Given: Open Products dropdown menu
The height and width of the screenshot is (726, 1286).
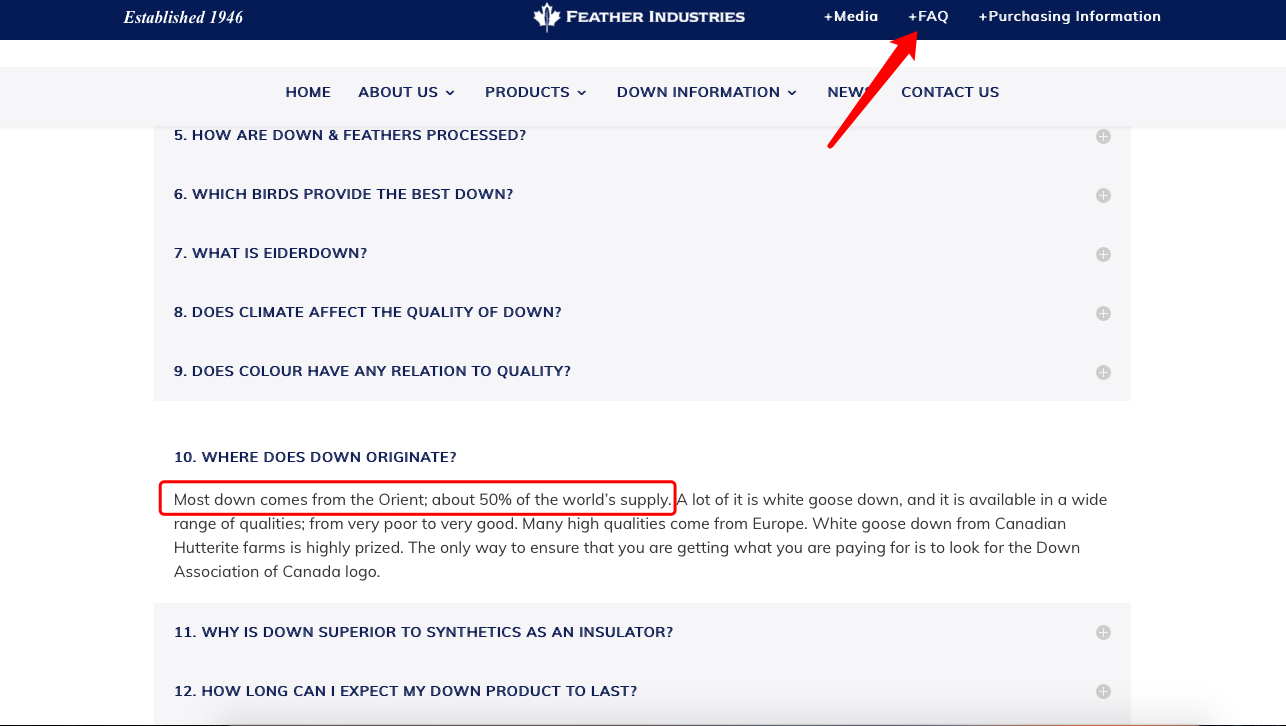Looking at the screenshot, I should (536, 92).
